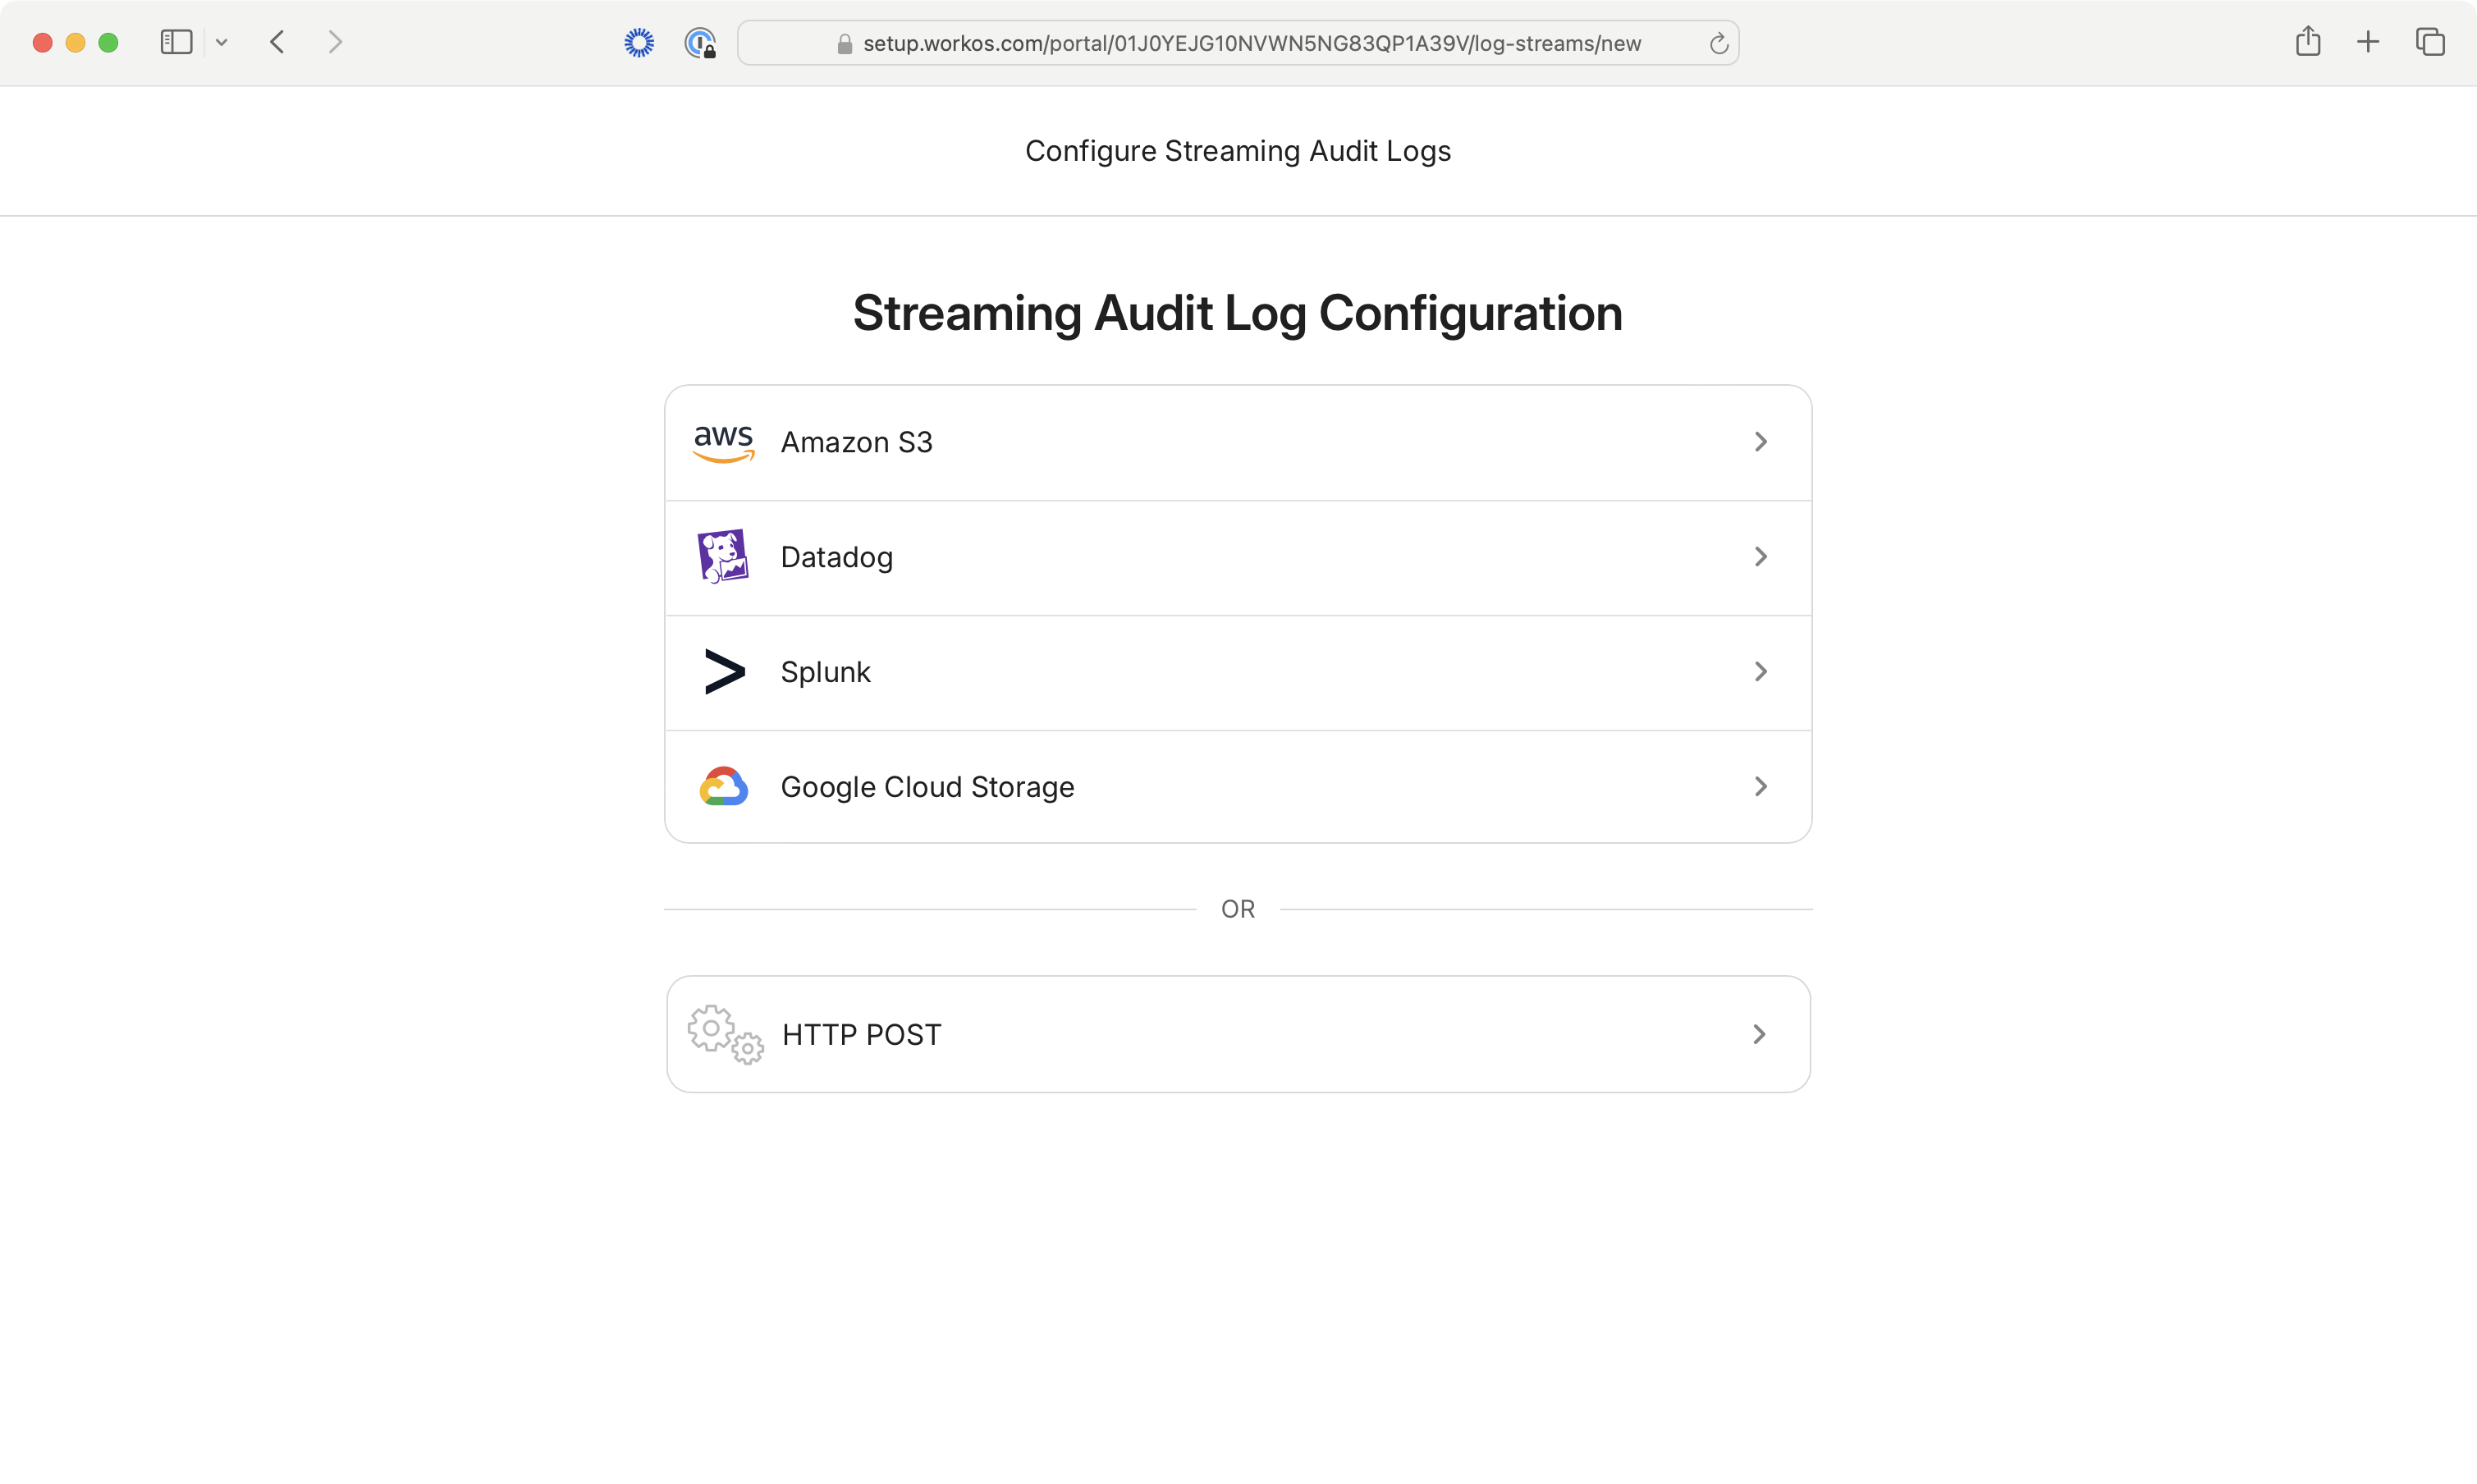
Task: Click the Splunk arrow logo
Action: pyautogui.click(x=724, y=672)
